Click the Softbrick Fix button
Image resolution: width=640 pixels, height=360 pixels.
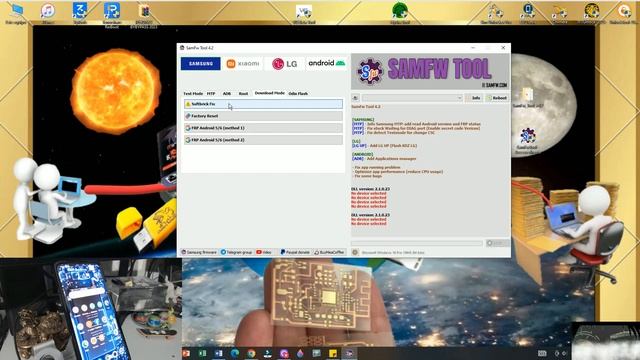tap(263, 104)
